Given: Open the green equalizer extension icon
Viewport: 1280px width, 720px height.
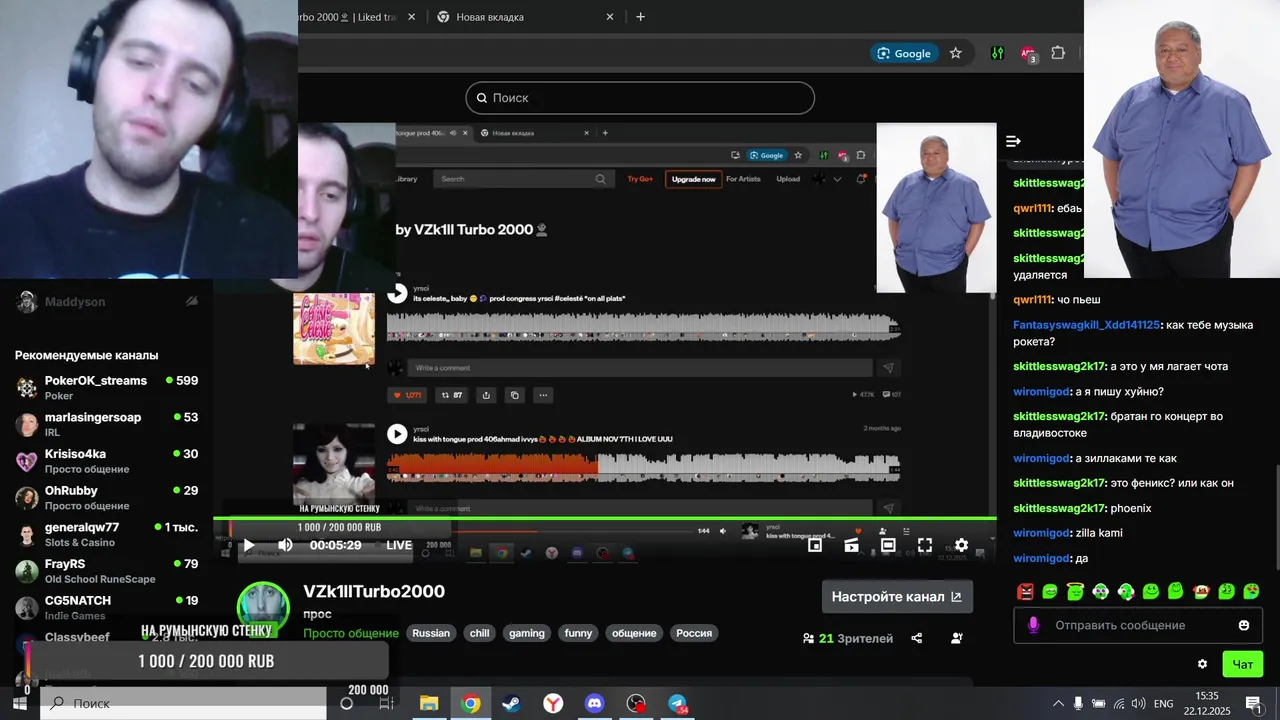Looking at the screenshot, I should (x=997, y=53).
